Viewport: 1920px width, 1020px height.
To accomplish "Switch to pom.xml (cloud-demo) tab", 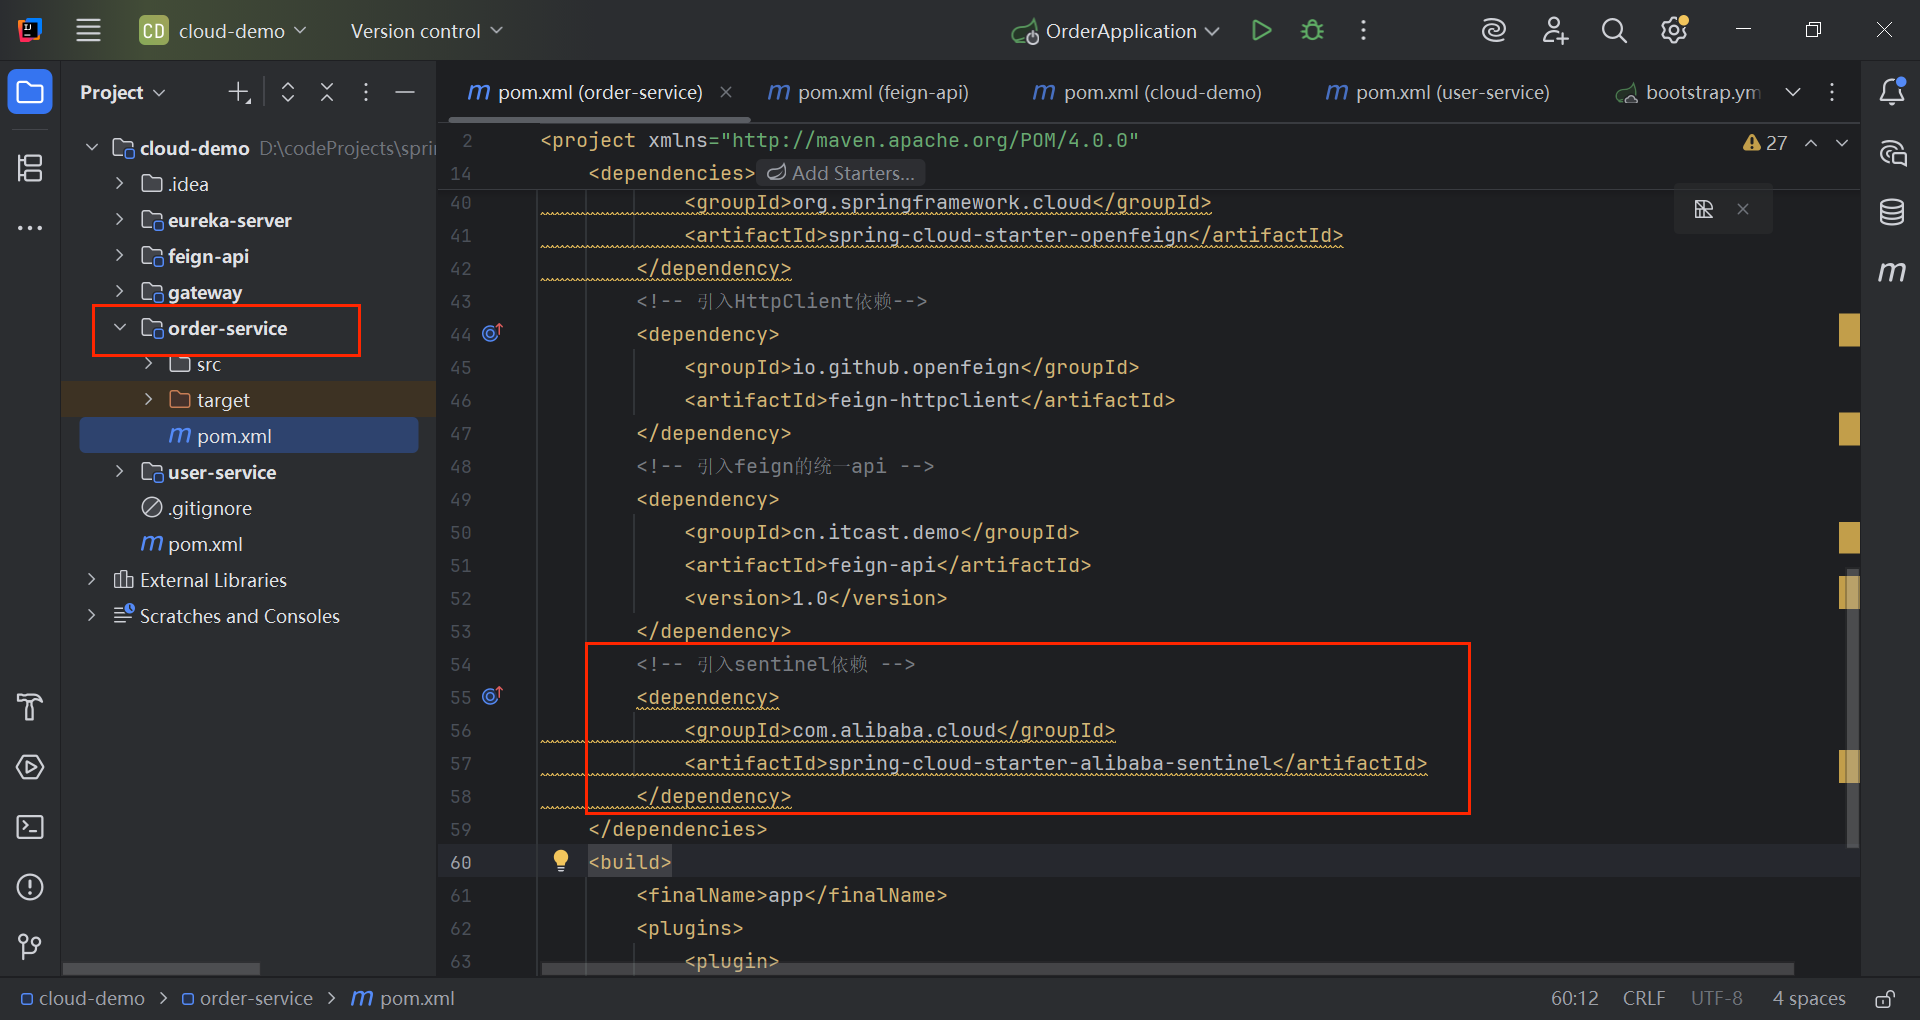I will [1146, 92].
